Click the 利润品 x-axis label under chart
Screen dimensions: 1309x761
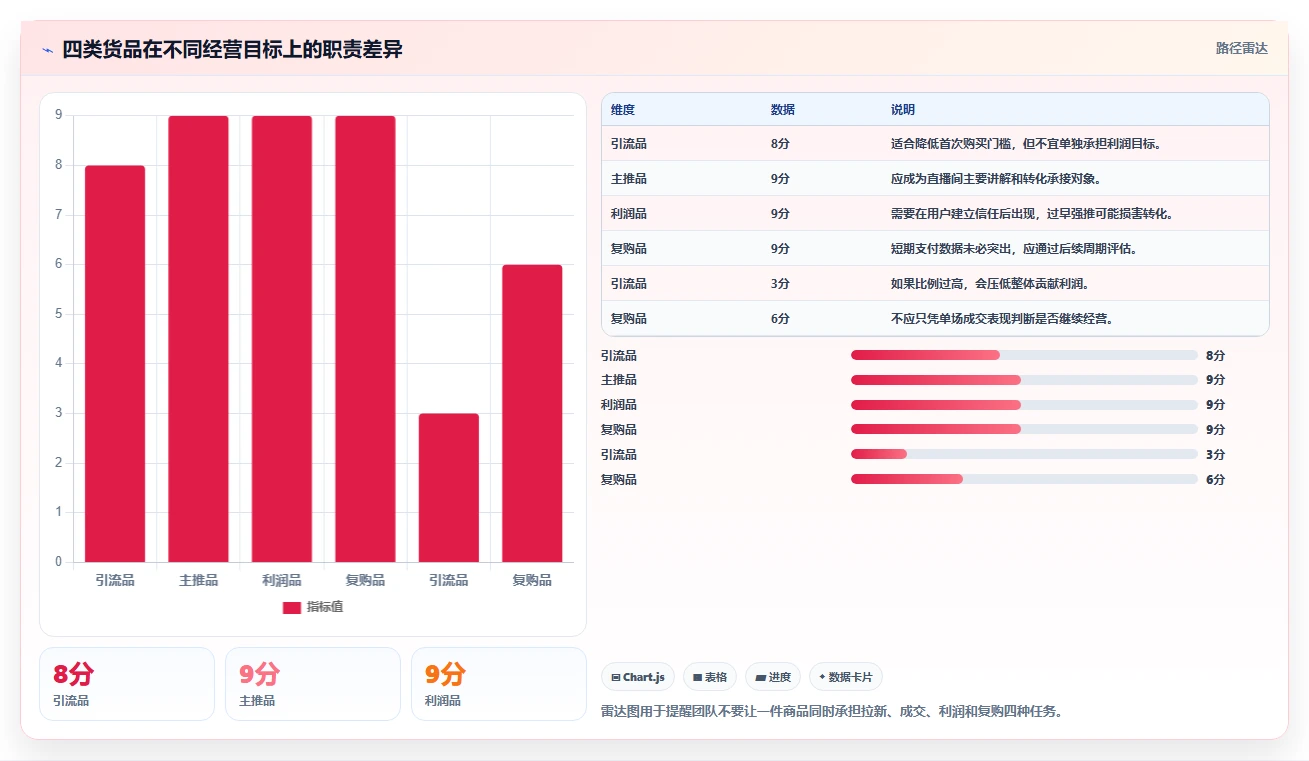pos(282,580)
